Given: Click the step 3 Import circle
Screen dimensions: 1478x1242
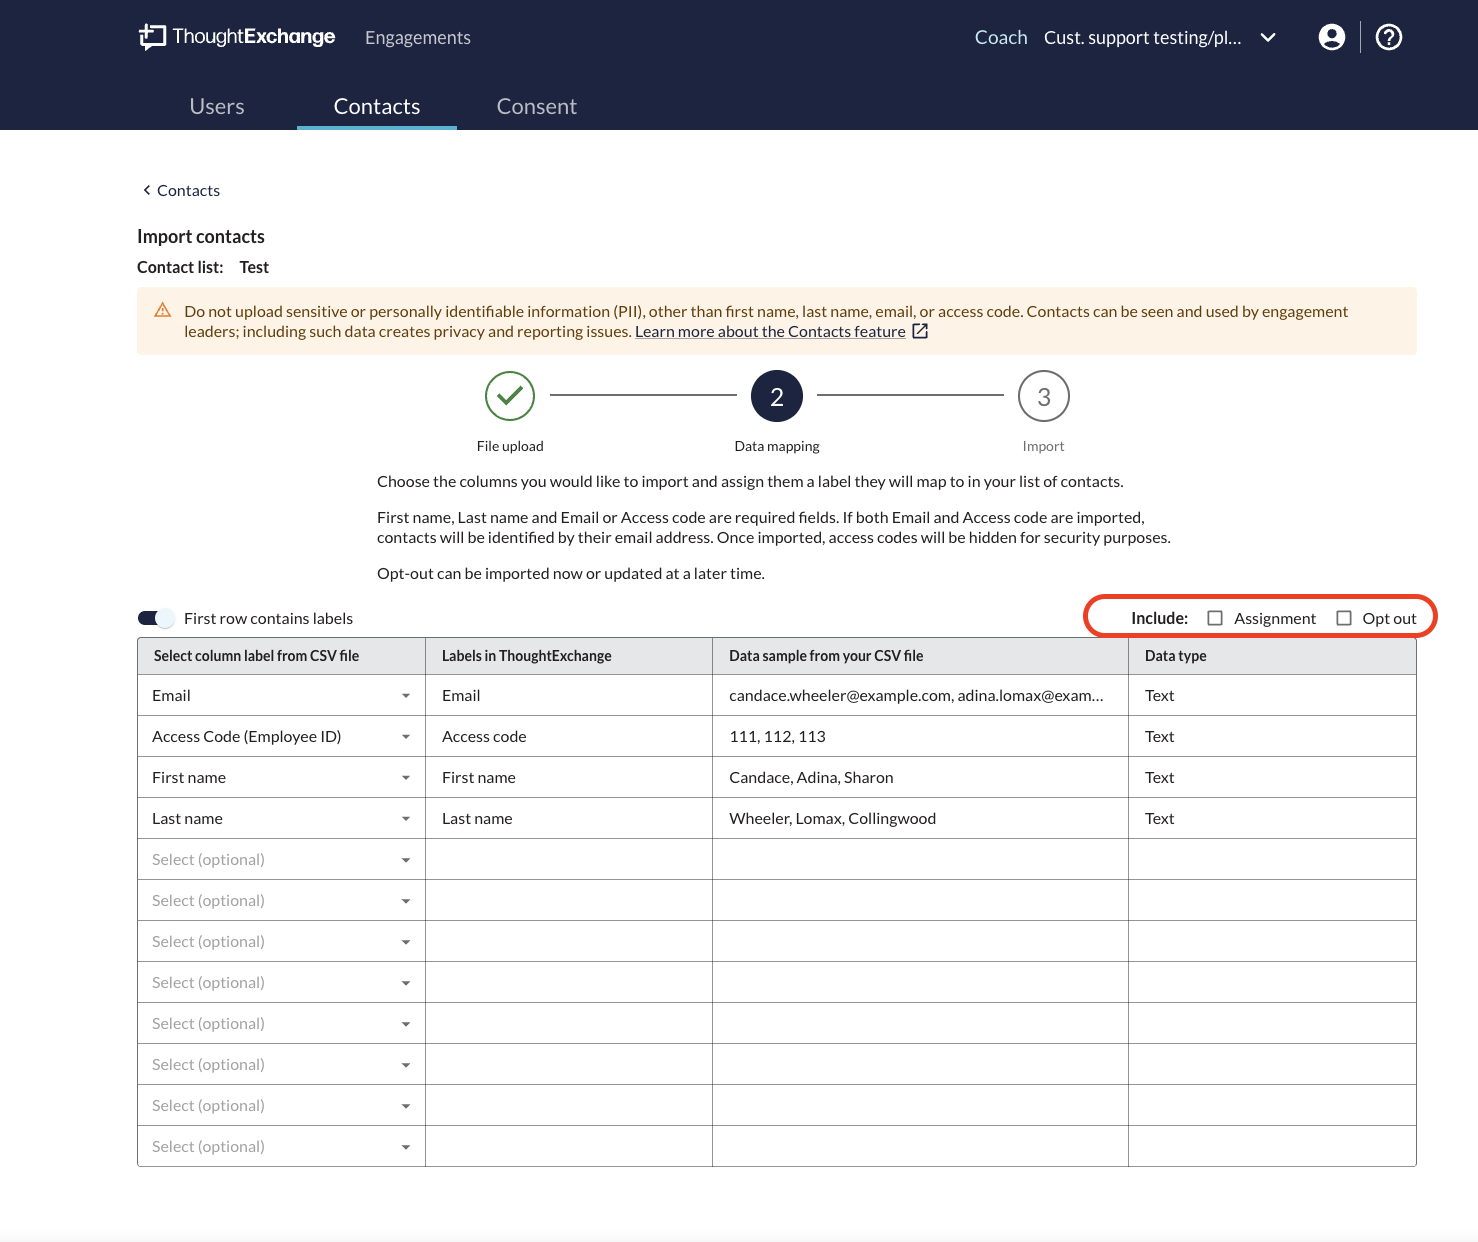Looking at the screenshot, I should click(1043, 397).
